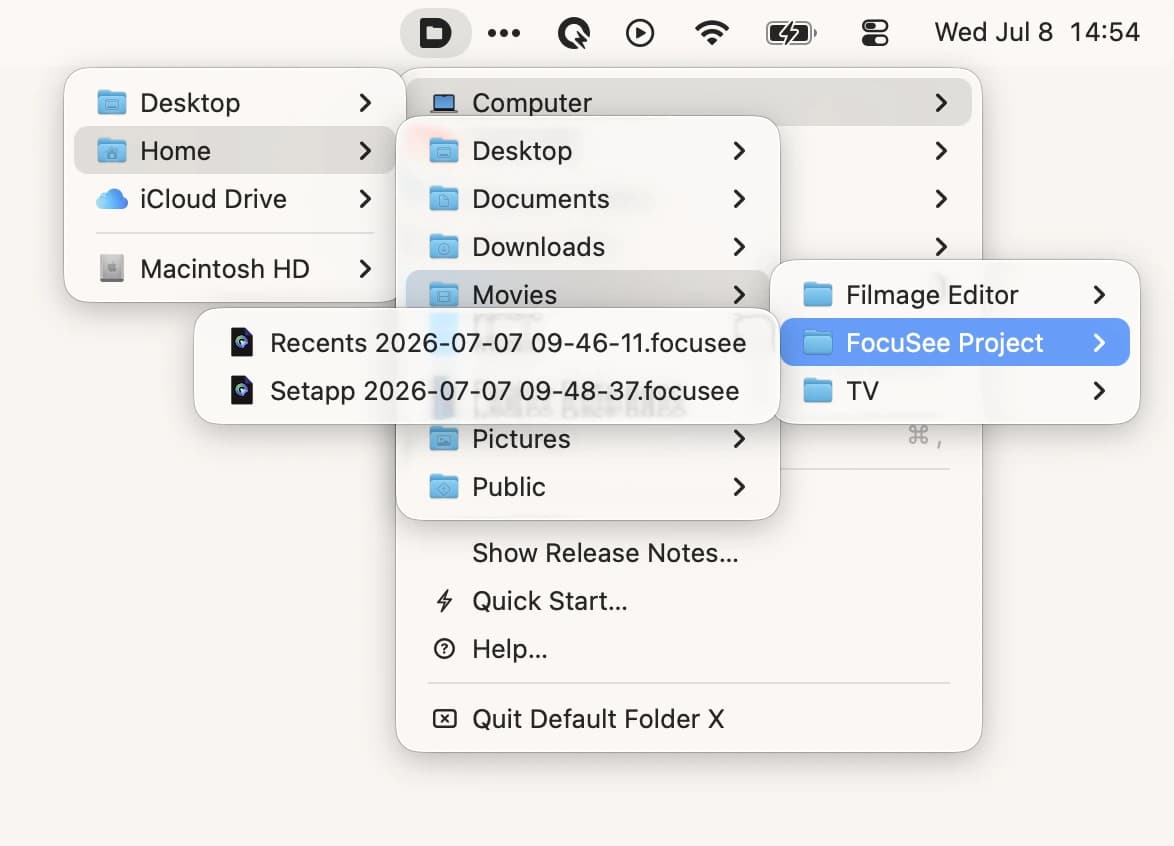Click the Filmage Editor folder icon
The height and width of the screenshot is (846, 1174).
pos(818,295)
